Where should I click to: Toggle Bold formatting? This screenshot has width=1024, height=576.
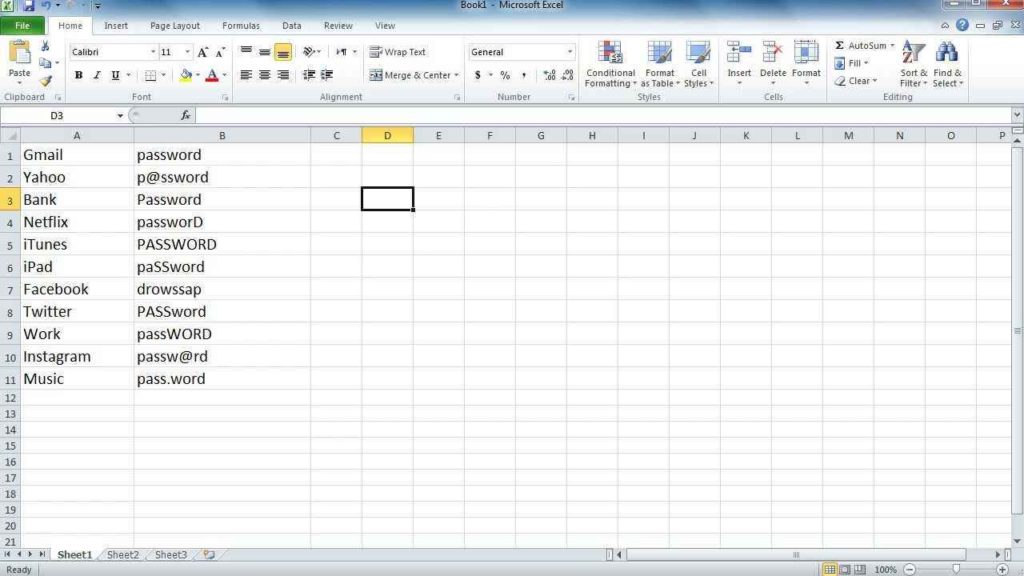coord(78,75)
